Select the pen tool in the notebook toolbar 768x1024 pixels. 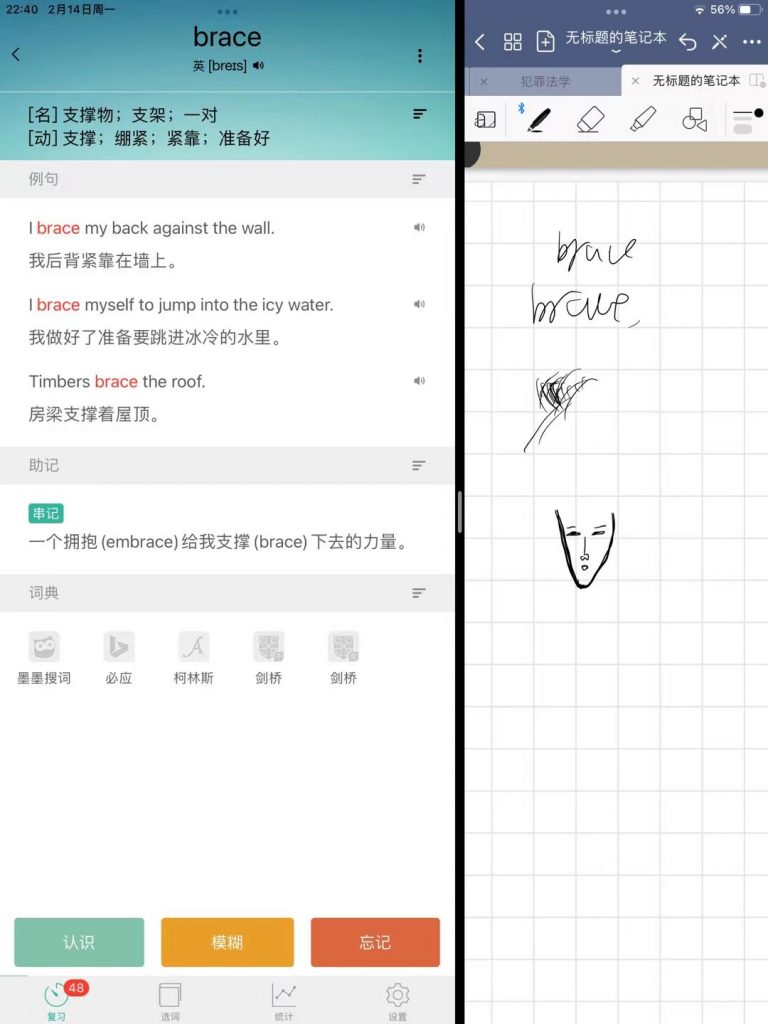point(538,120)
